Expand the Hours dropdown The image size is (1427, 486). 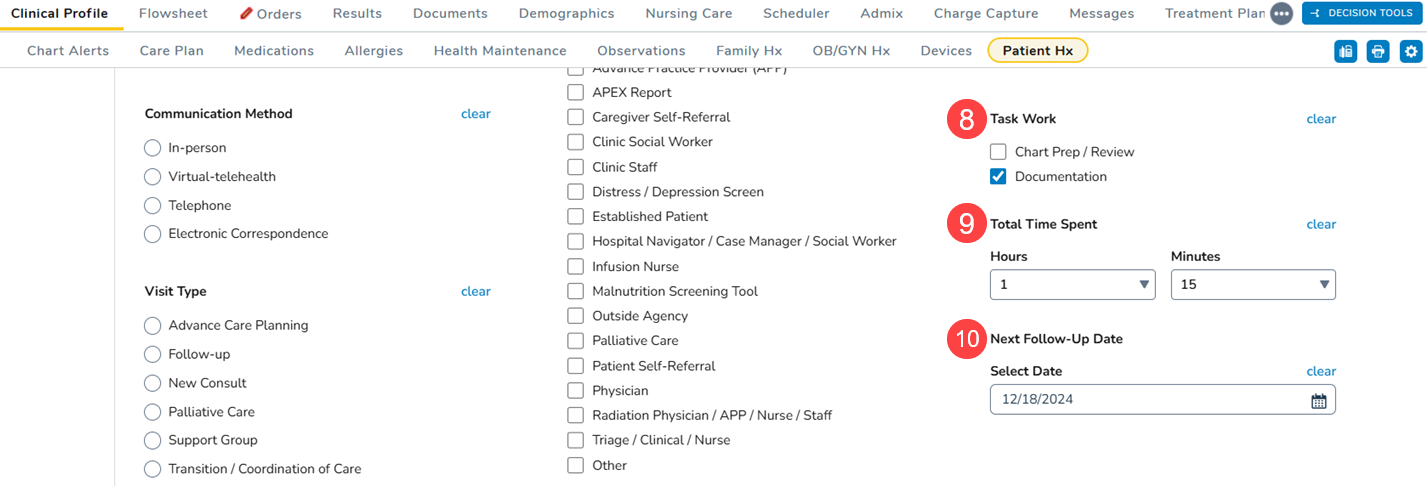(1072, 285)
